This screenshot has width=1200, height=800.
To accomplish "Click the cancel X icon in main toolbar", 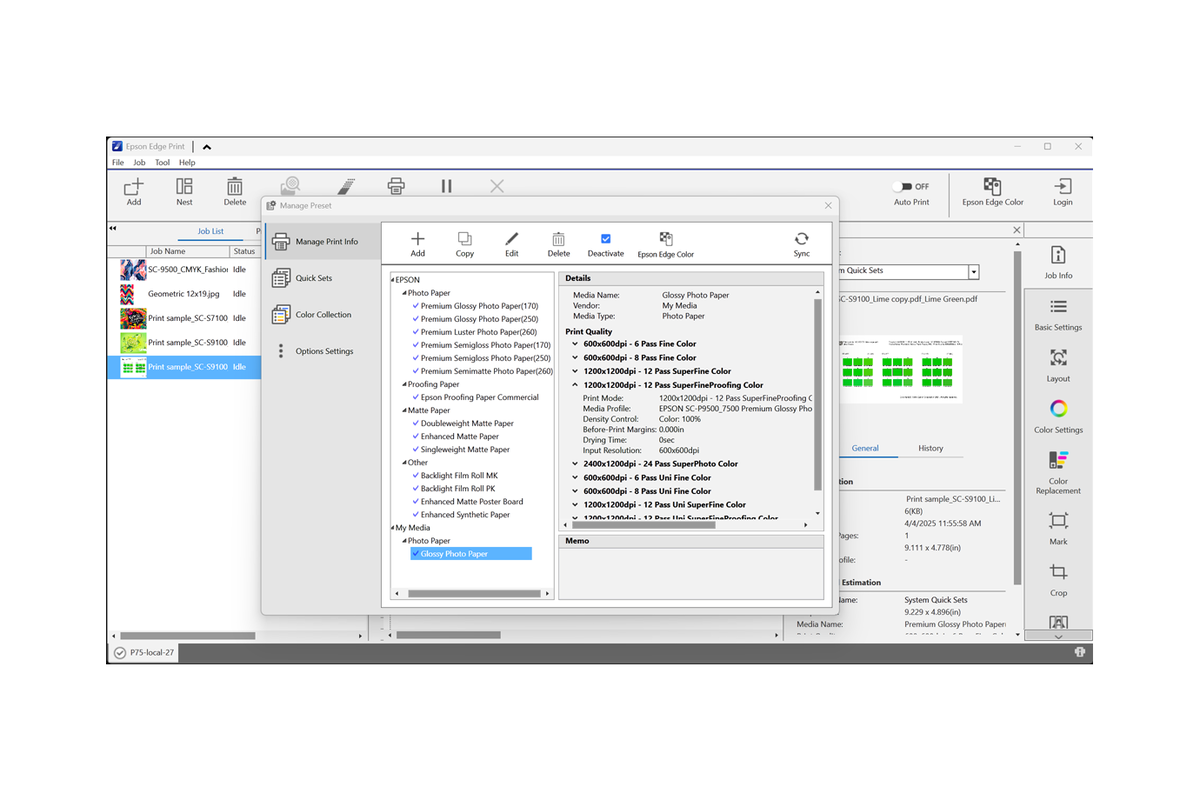I will 497,186.
